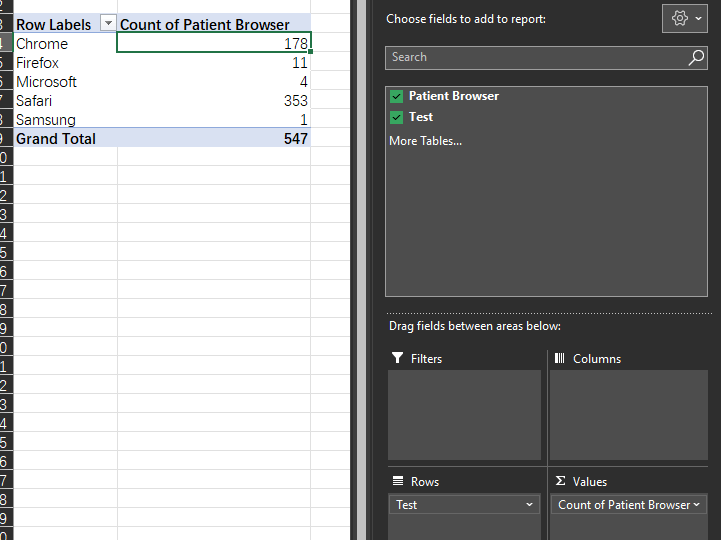This screenshot has width=721, height=540.
Task: Open the field list tools gear menu
Action: click(685, 19)
